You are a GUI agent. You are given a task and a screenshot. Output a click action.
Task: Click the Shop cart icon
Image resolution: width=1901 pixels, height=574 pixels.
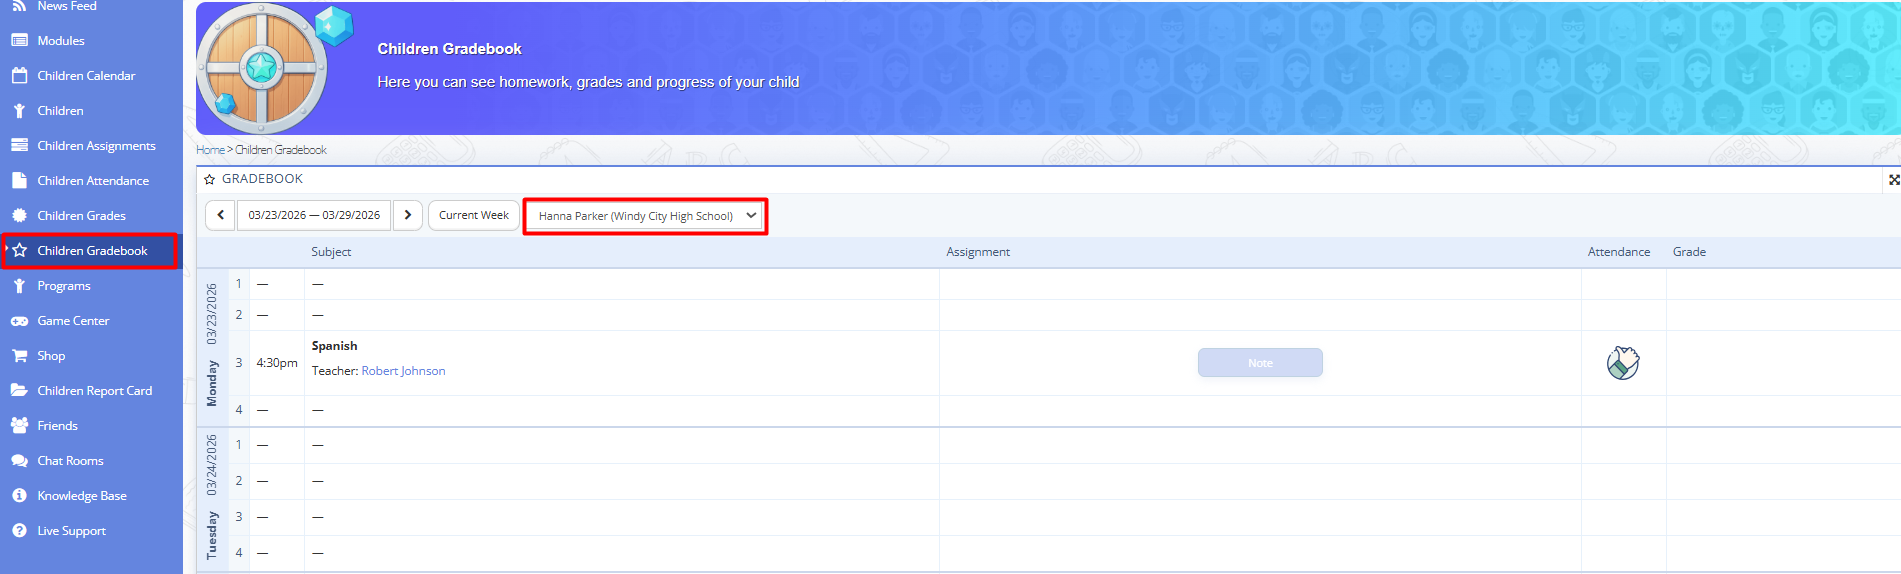(x=19, y=356)
